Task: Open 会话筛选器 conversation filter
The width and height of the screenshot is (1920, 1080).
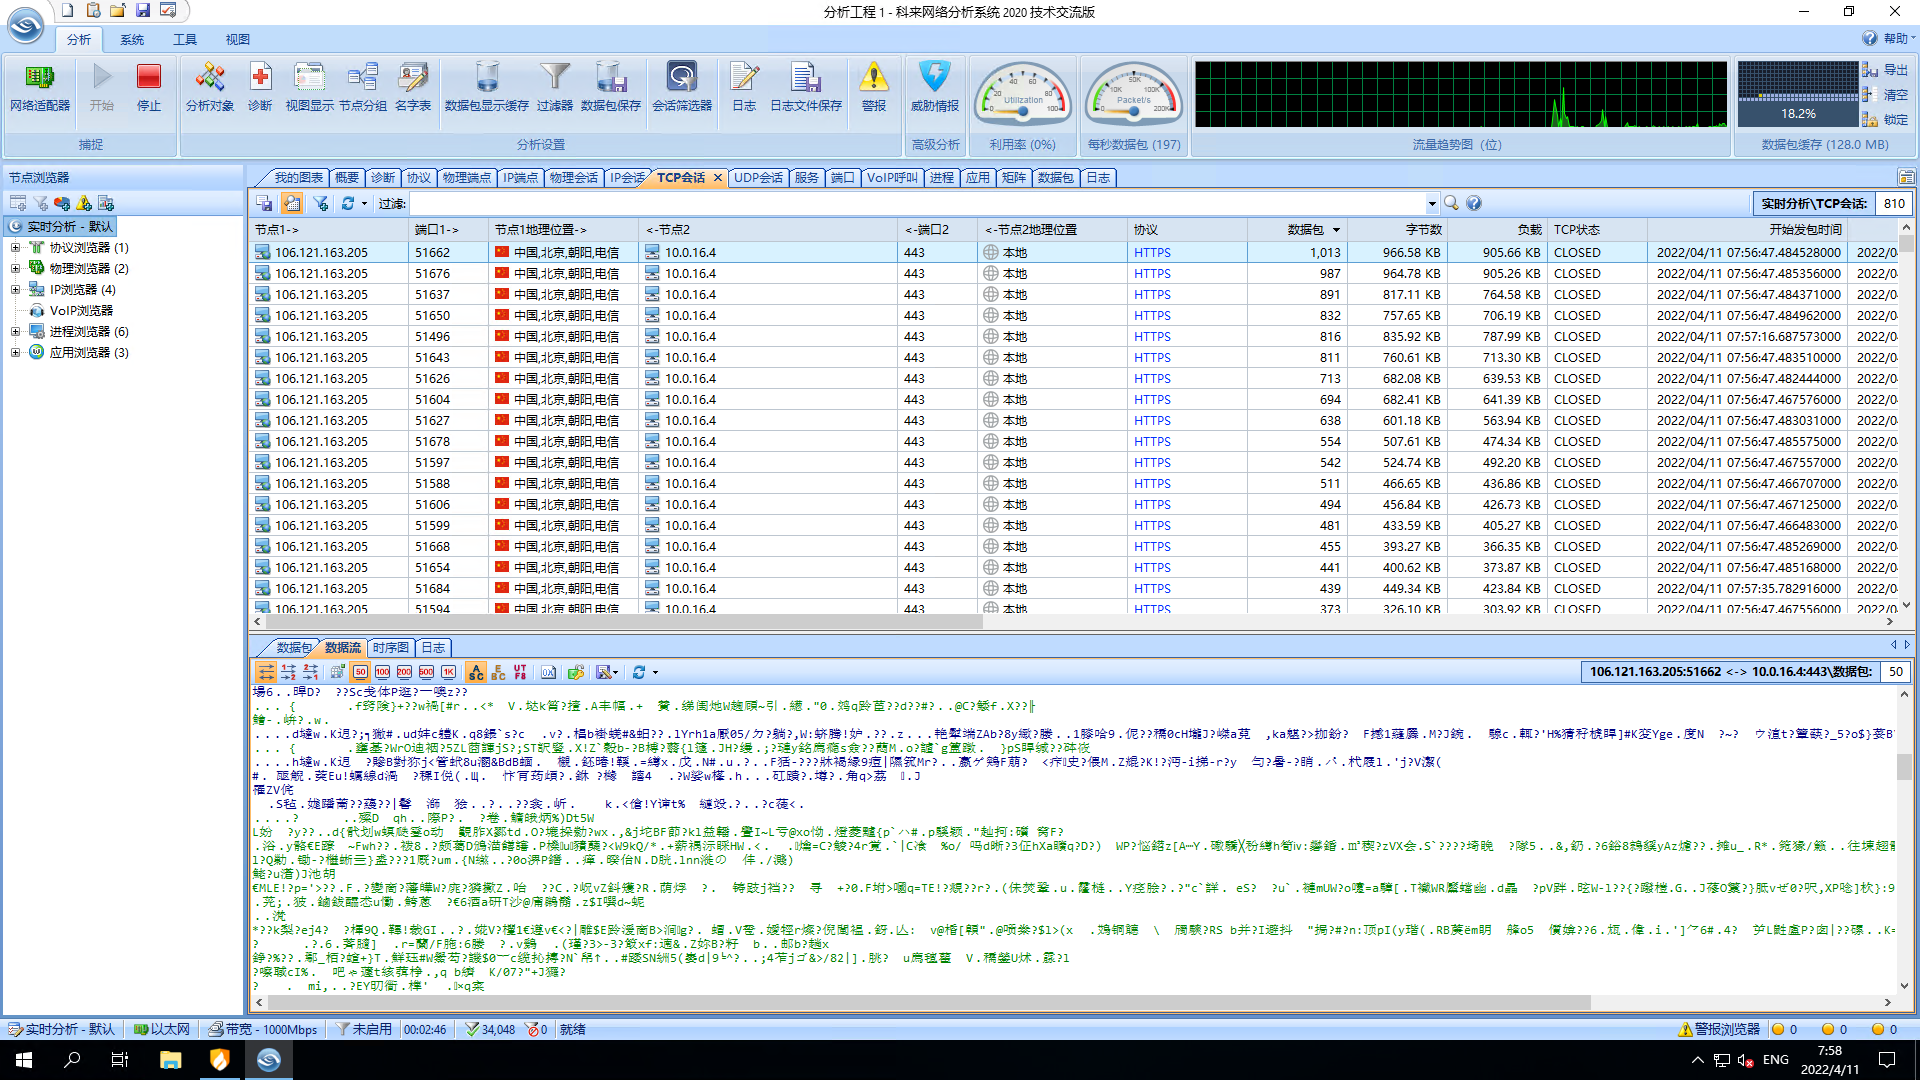Action: click(x=682, y=88)
